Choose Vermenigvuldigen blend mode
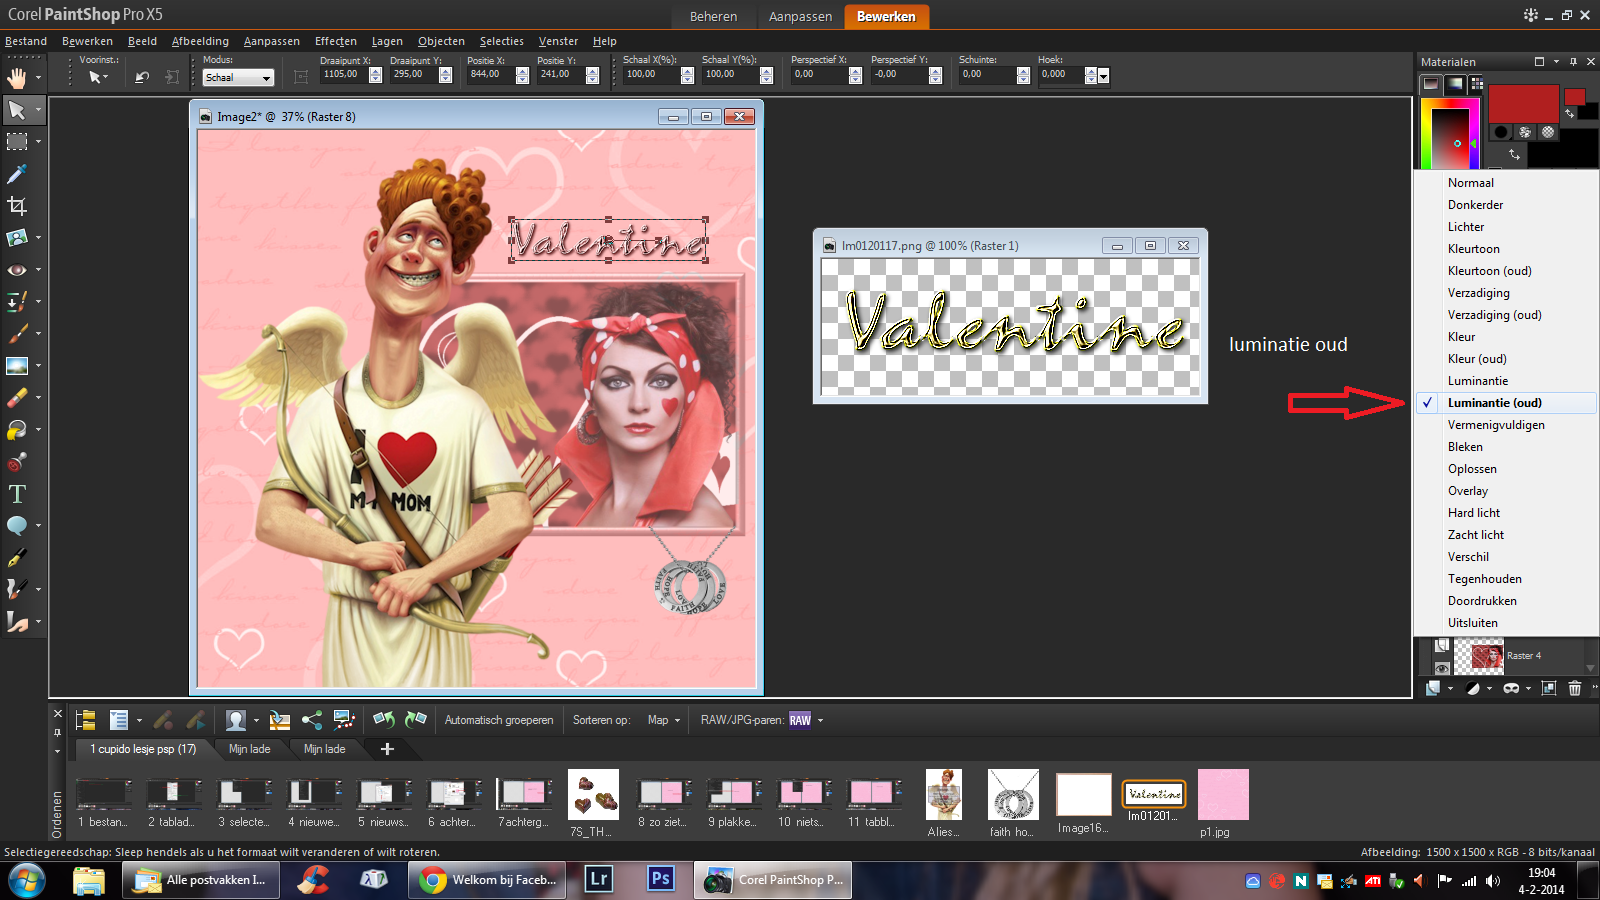Image resolution: width=1600 pixels, height=900 pixels. [1495, 425]
